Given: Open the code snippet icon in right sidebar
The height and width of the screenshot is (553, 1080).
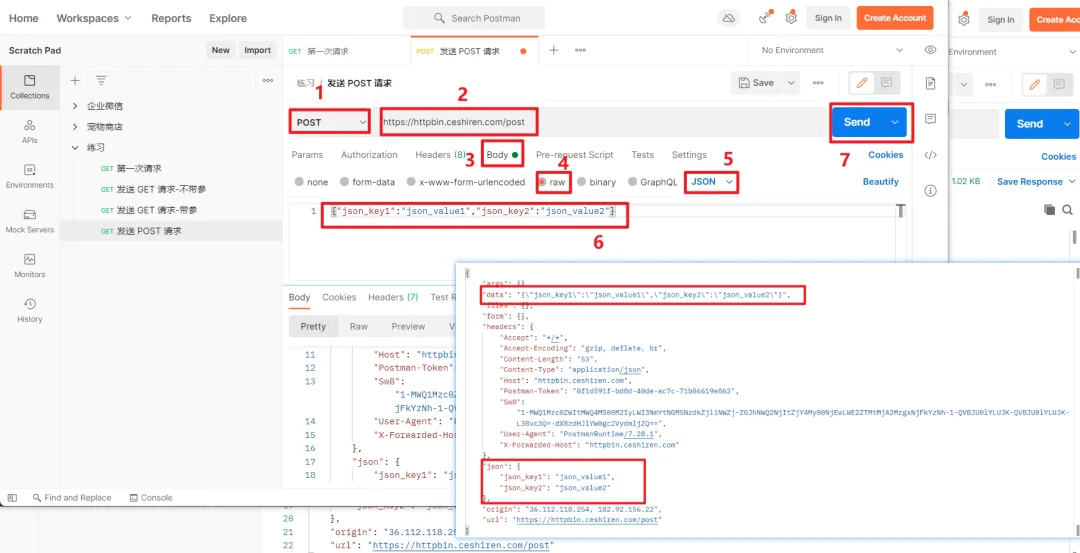Looking at the screenshot, I should [931, 155].
